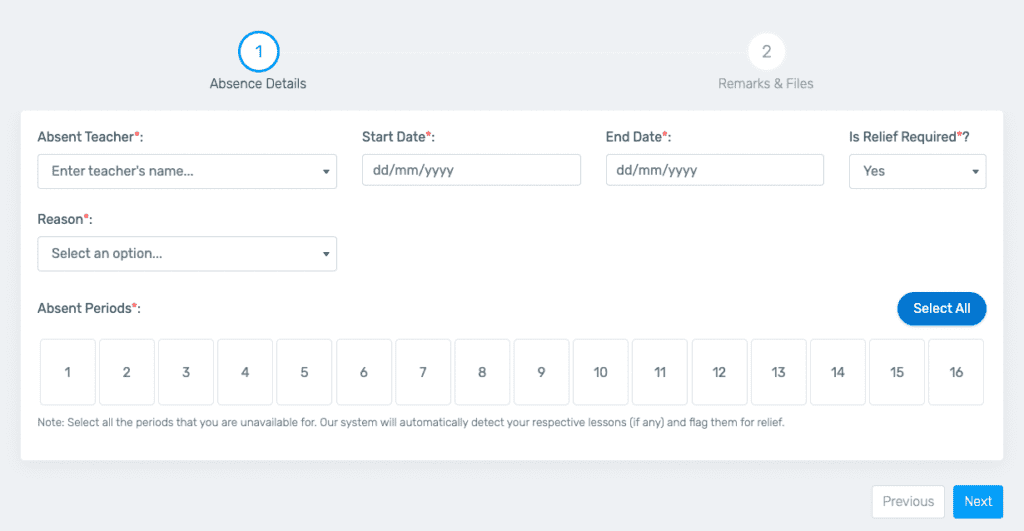This screenshot has height=531, width=1024.
Task: Click the Next button
Action: point(977,502)
